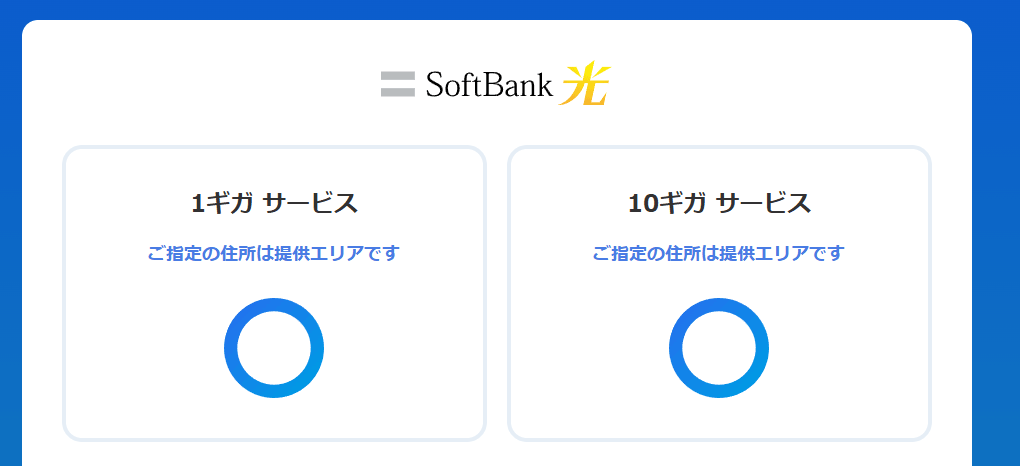Image resolution: width=1020 pixels, height=466 pixels.
Task: Click the blue circle in the 10ギガ card
Action: tap(719, 348)
